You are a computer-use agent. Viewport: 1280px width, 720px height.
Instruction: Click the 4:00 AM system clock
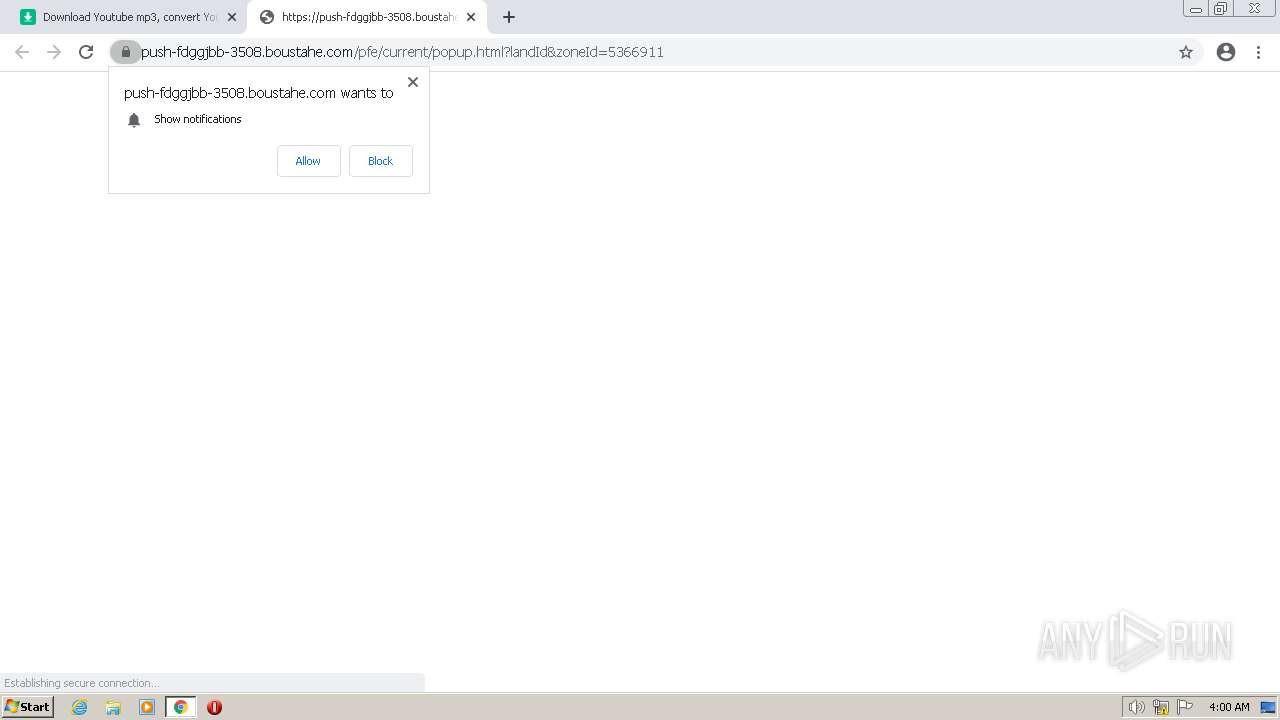tap(1229, 707)
